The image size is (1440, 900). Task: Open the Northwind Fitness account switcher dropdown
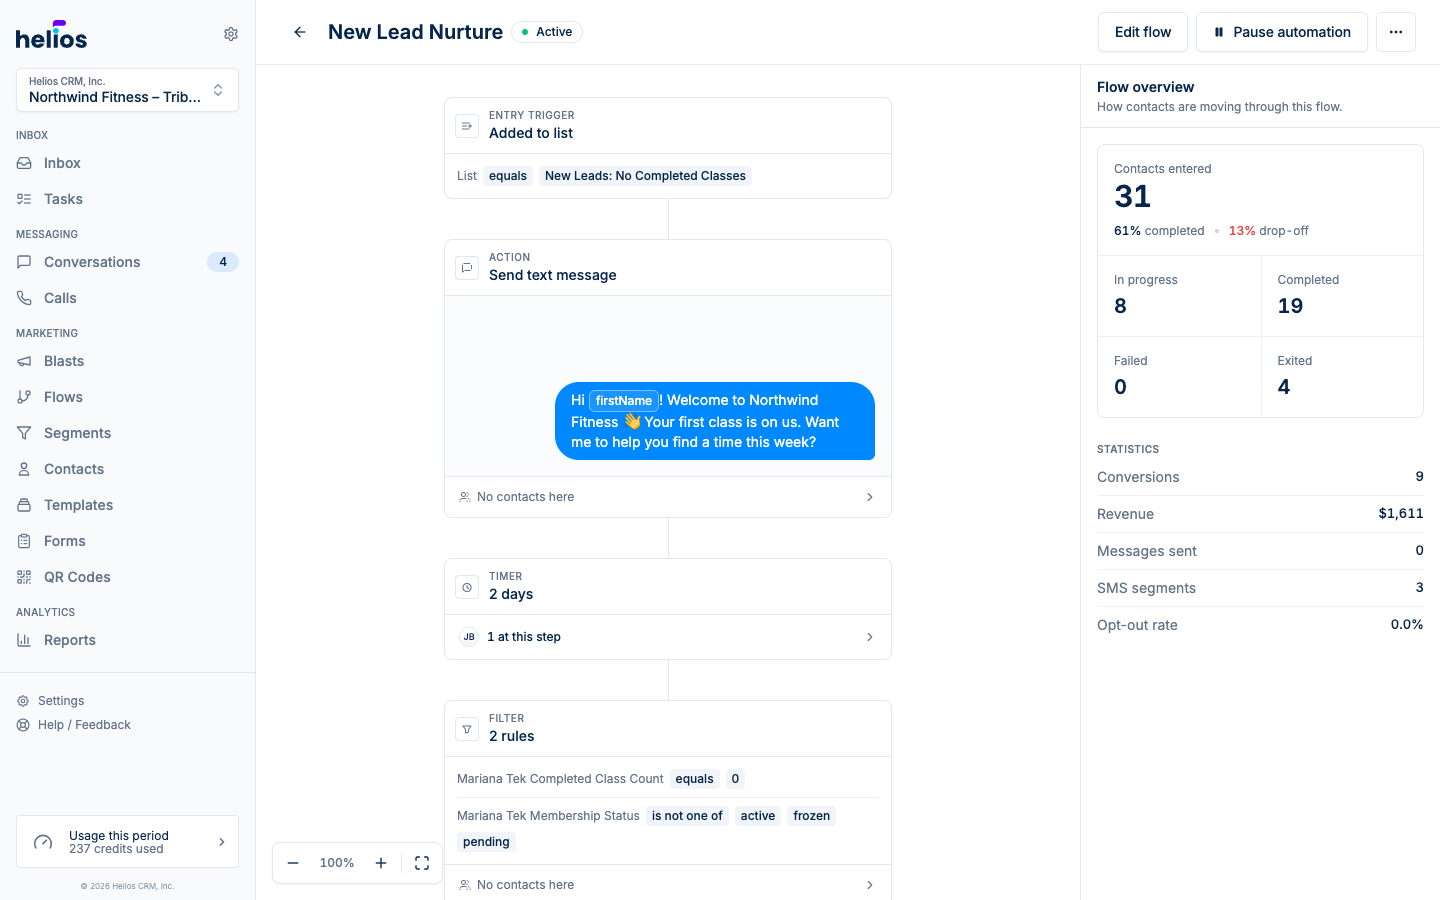click(x=127, y=90)
